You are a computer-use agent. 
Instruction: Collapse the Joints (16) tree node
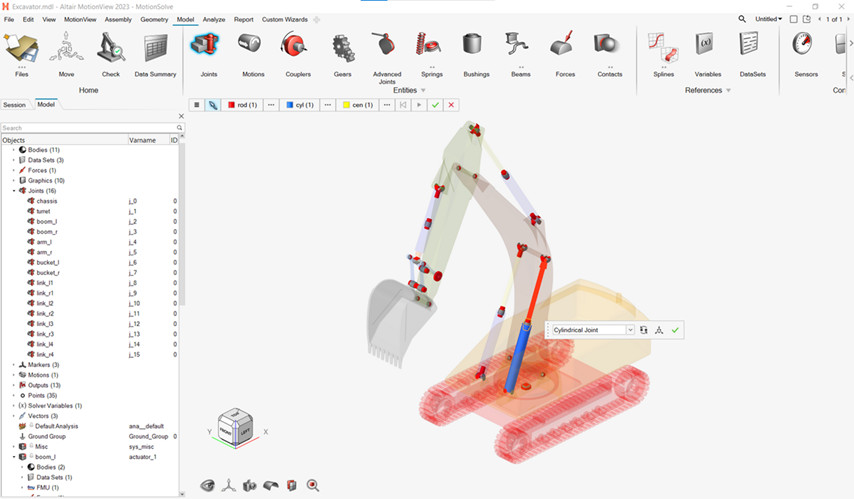point(14,190)
